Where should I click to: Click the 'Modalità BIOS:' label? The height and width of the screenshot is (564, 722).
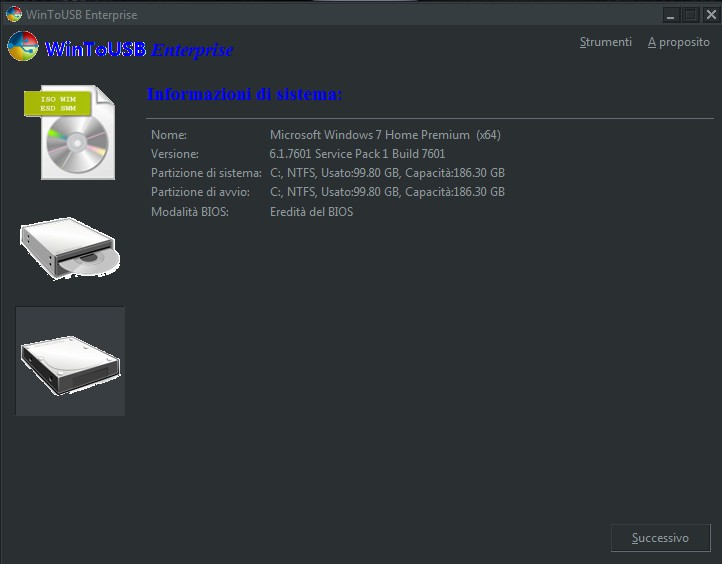coord(190,212)
